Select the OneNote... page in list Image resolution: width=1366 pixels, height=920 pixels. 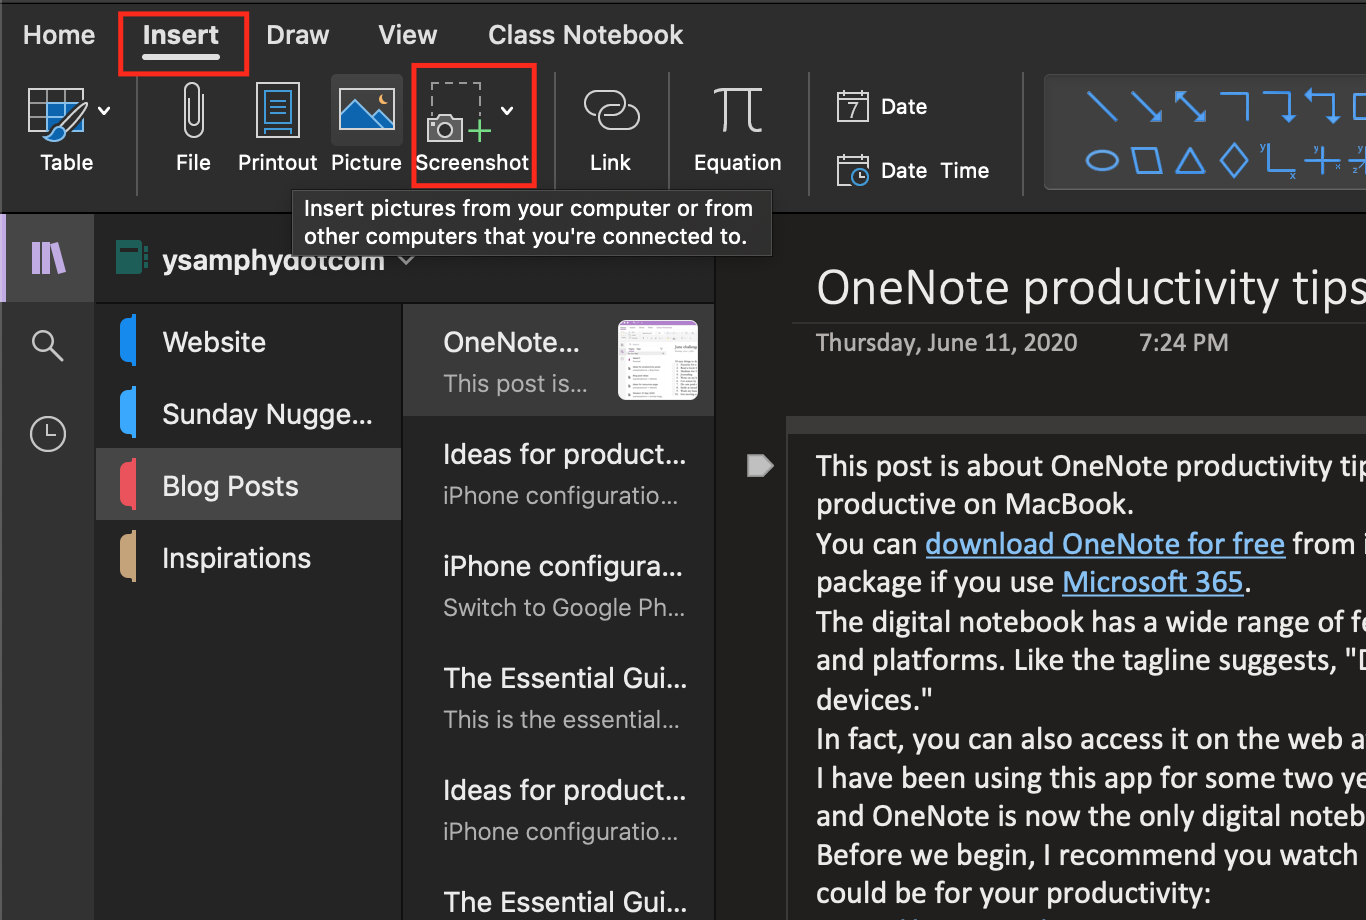(x=558, y=360)
